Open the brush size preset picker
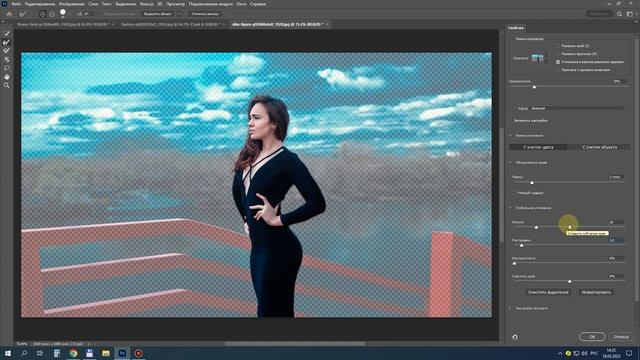 63,13
